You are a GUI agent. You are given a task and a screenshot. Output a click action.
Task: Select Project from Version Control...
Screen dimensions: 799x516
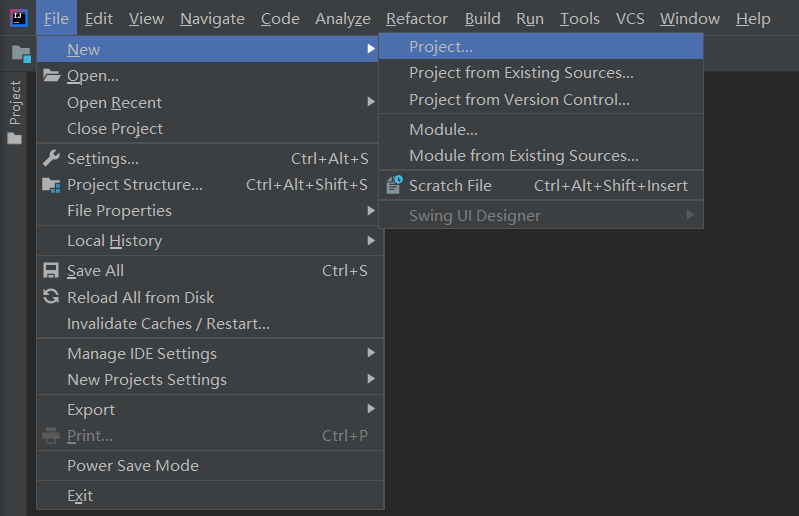[519, 100]
